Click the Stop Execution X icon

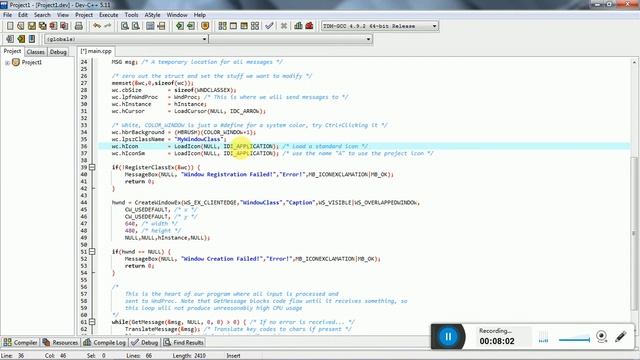click(x=284, y=26)
